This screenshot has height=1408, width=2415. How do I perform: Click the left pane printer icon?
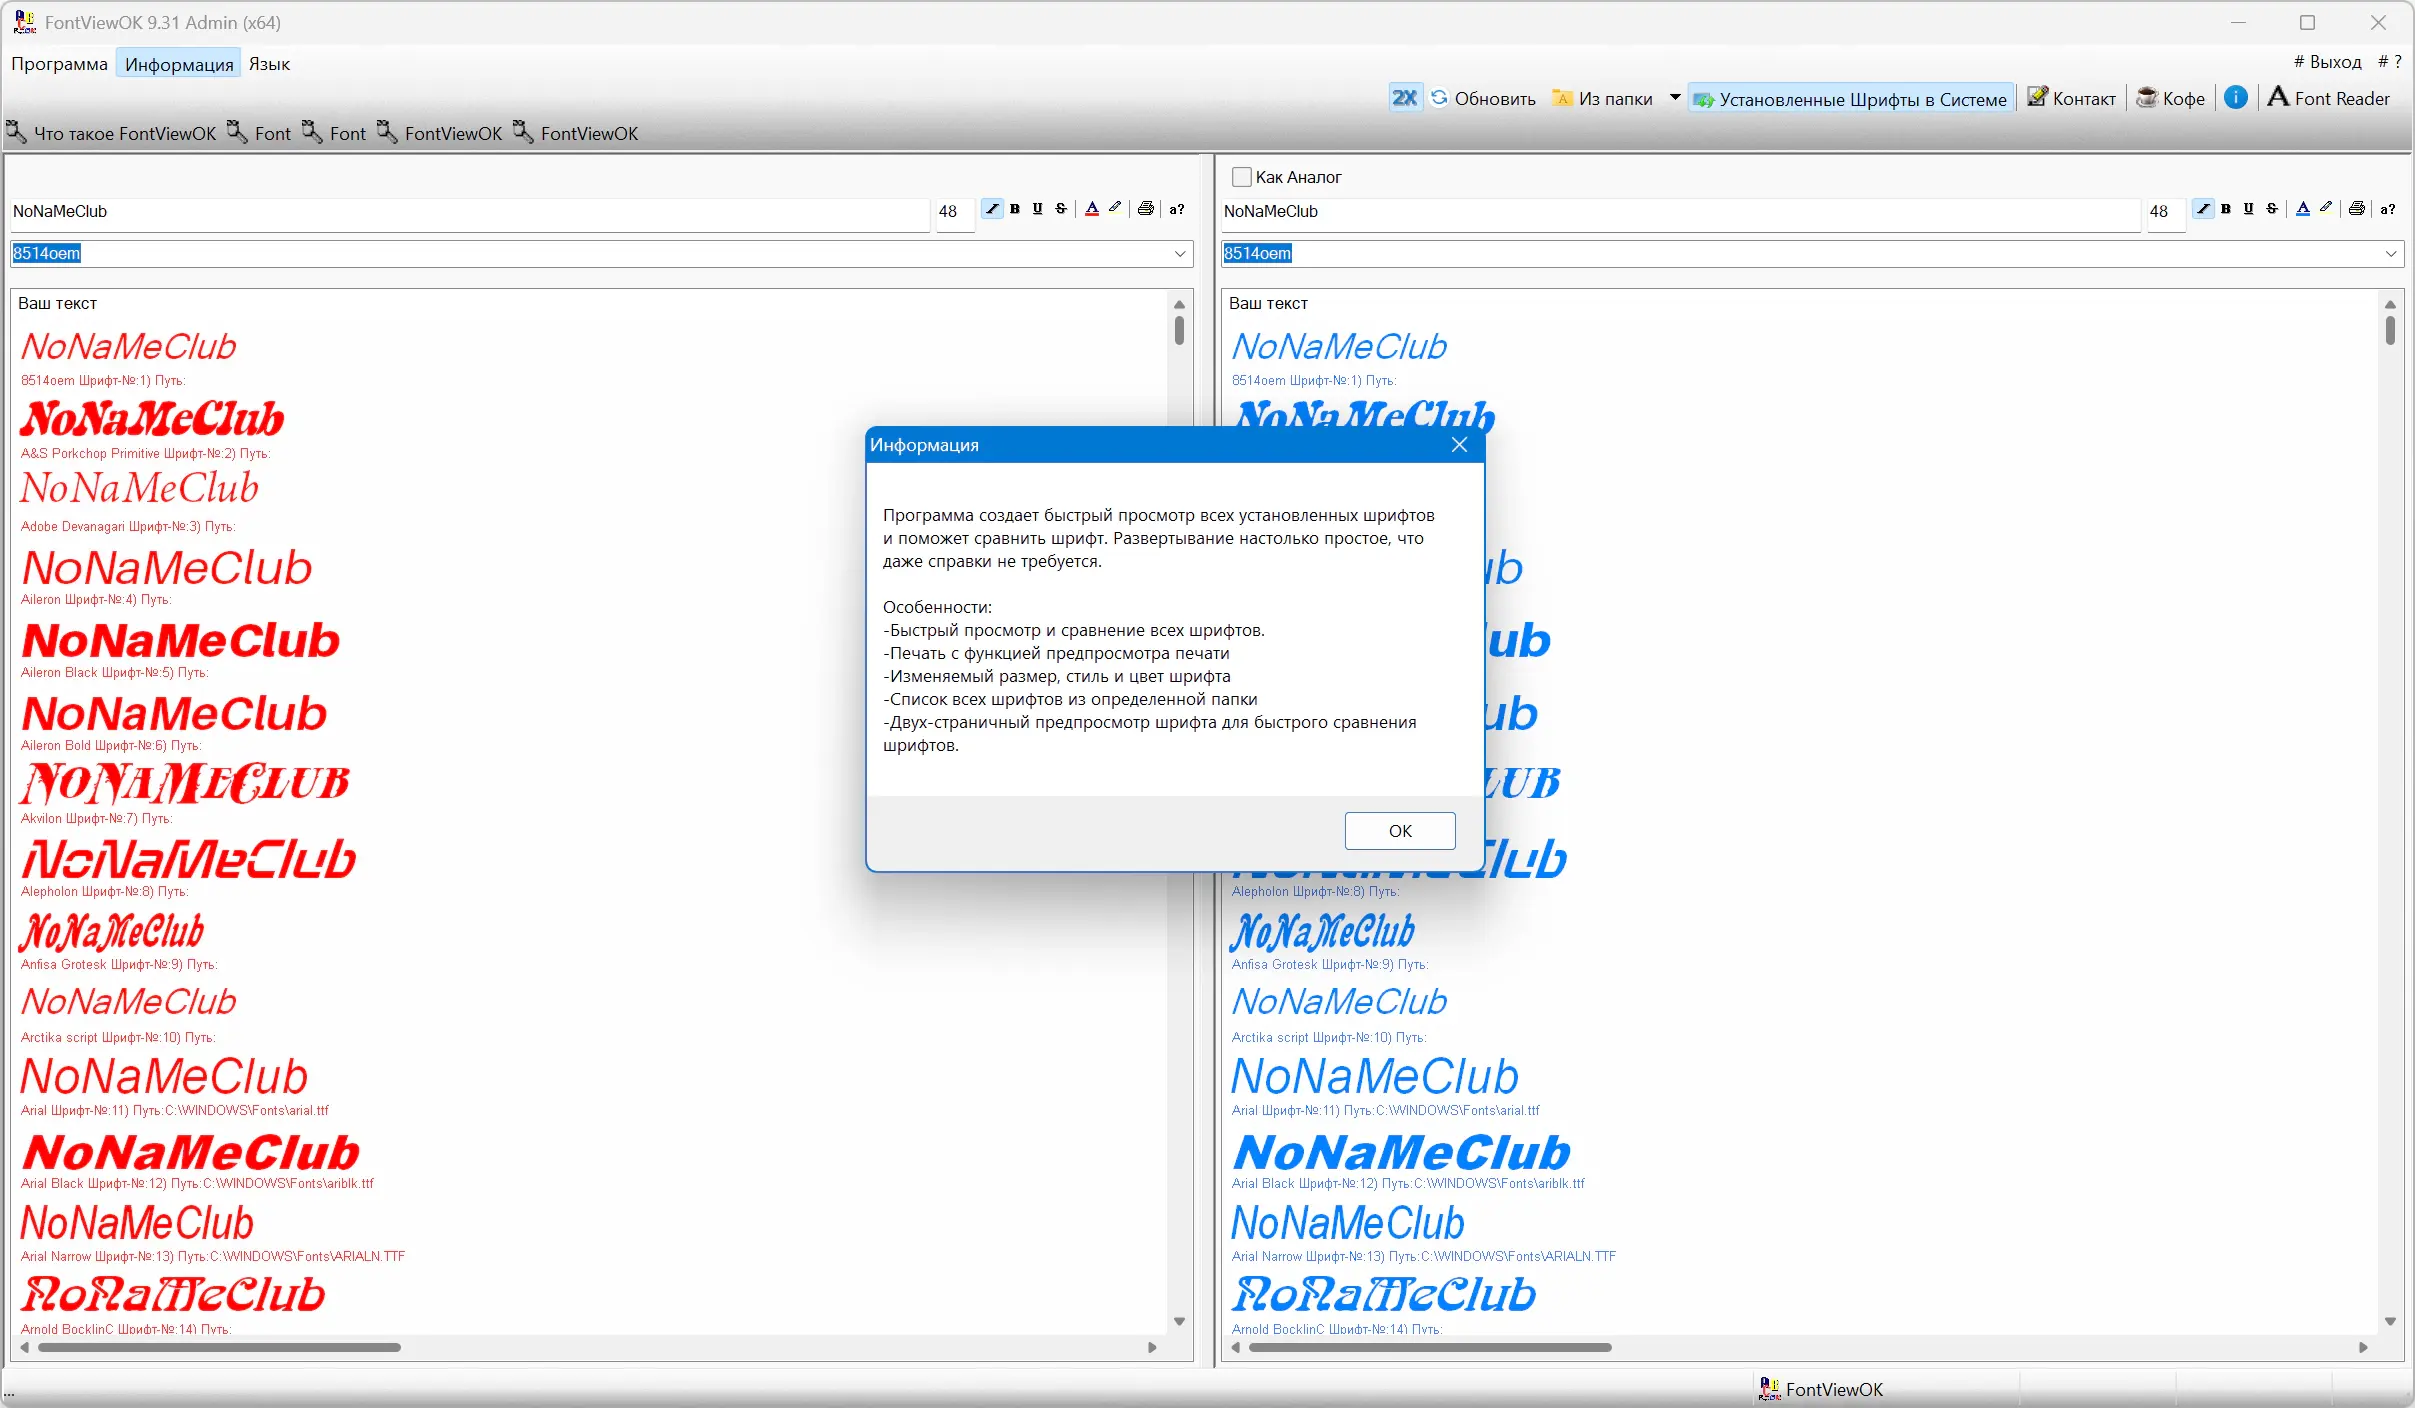pos(1146,209)
